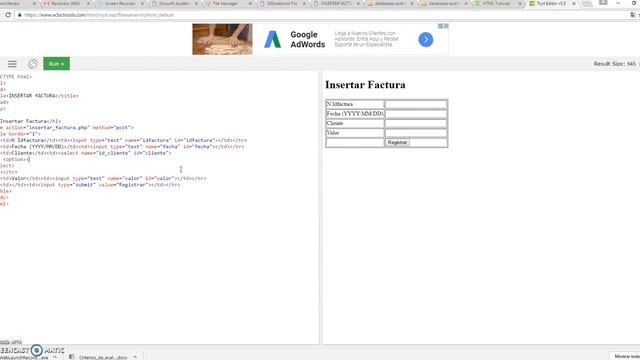Click the rotate orientation icon
The image size is (640, 360).
[x=33, y=64]
